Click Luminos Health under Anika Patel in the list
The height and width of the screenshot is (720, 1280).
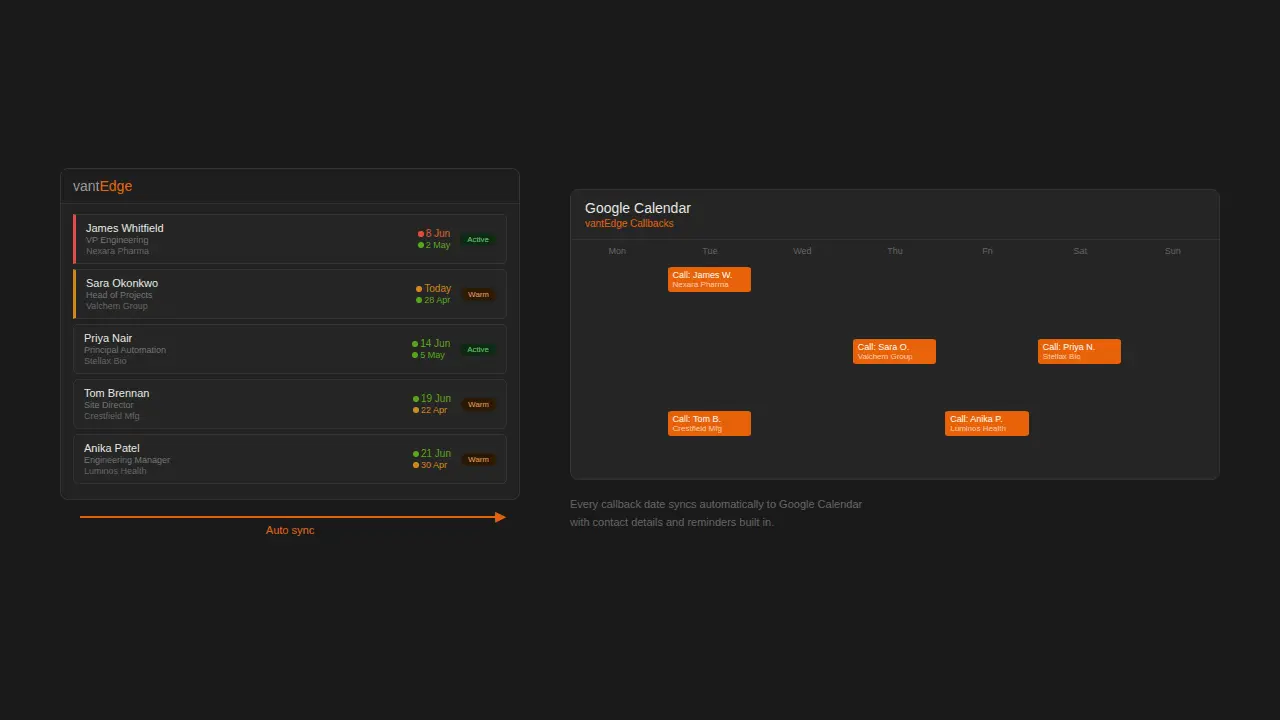115,471
